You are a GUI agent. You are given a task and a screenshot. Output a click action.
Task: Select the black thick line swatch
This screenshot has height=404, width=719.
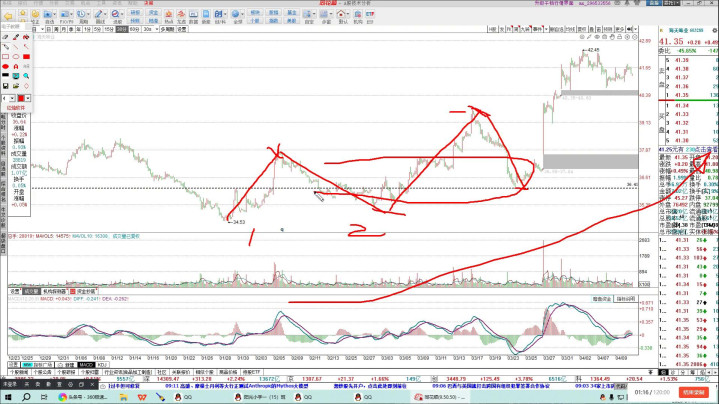(6, 75)
